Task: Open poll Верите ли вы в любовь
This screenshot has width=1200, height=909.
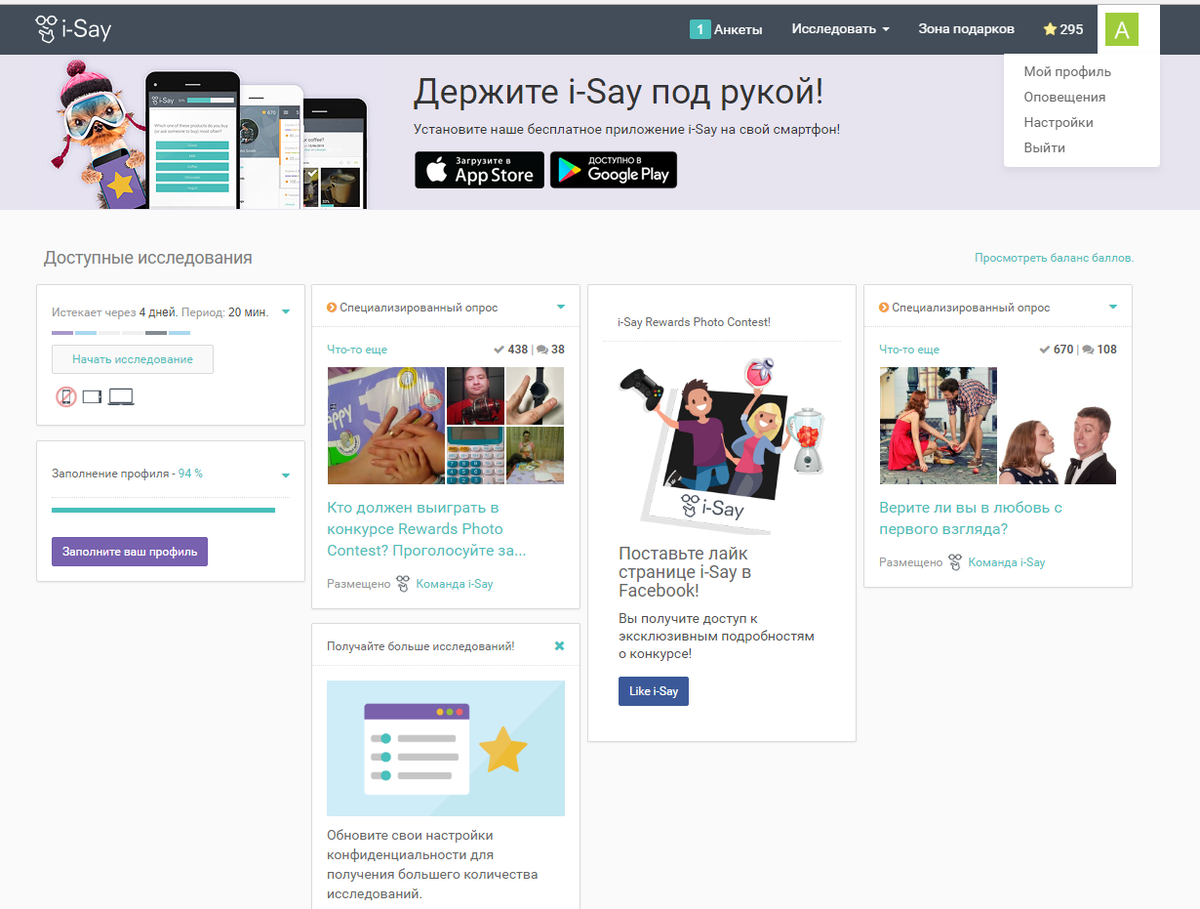Action: (x=970, y=518)
